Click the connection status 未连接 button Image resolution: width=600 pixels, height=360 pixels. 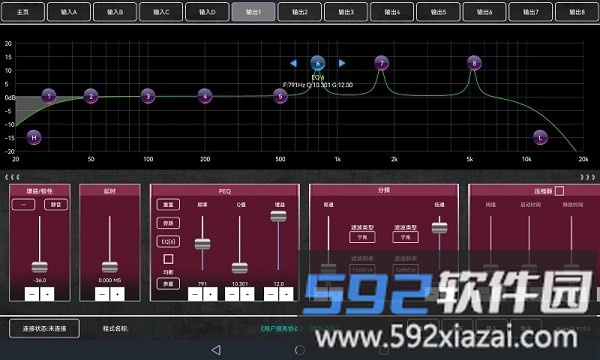coord(44,329)
